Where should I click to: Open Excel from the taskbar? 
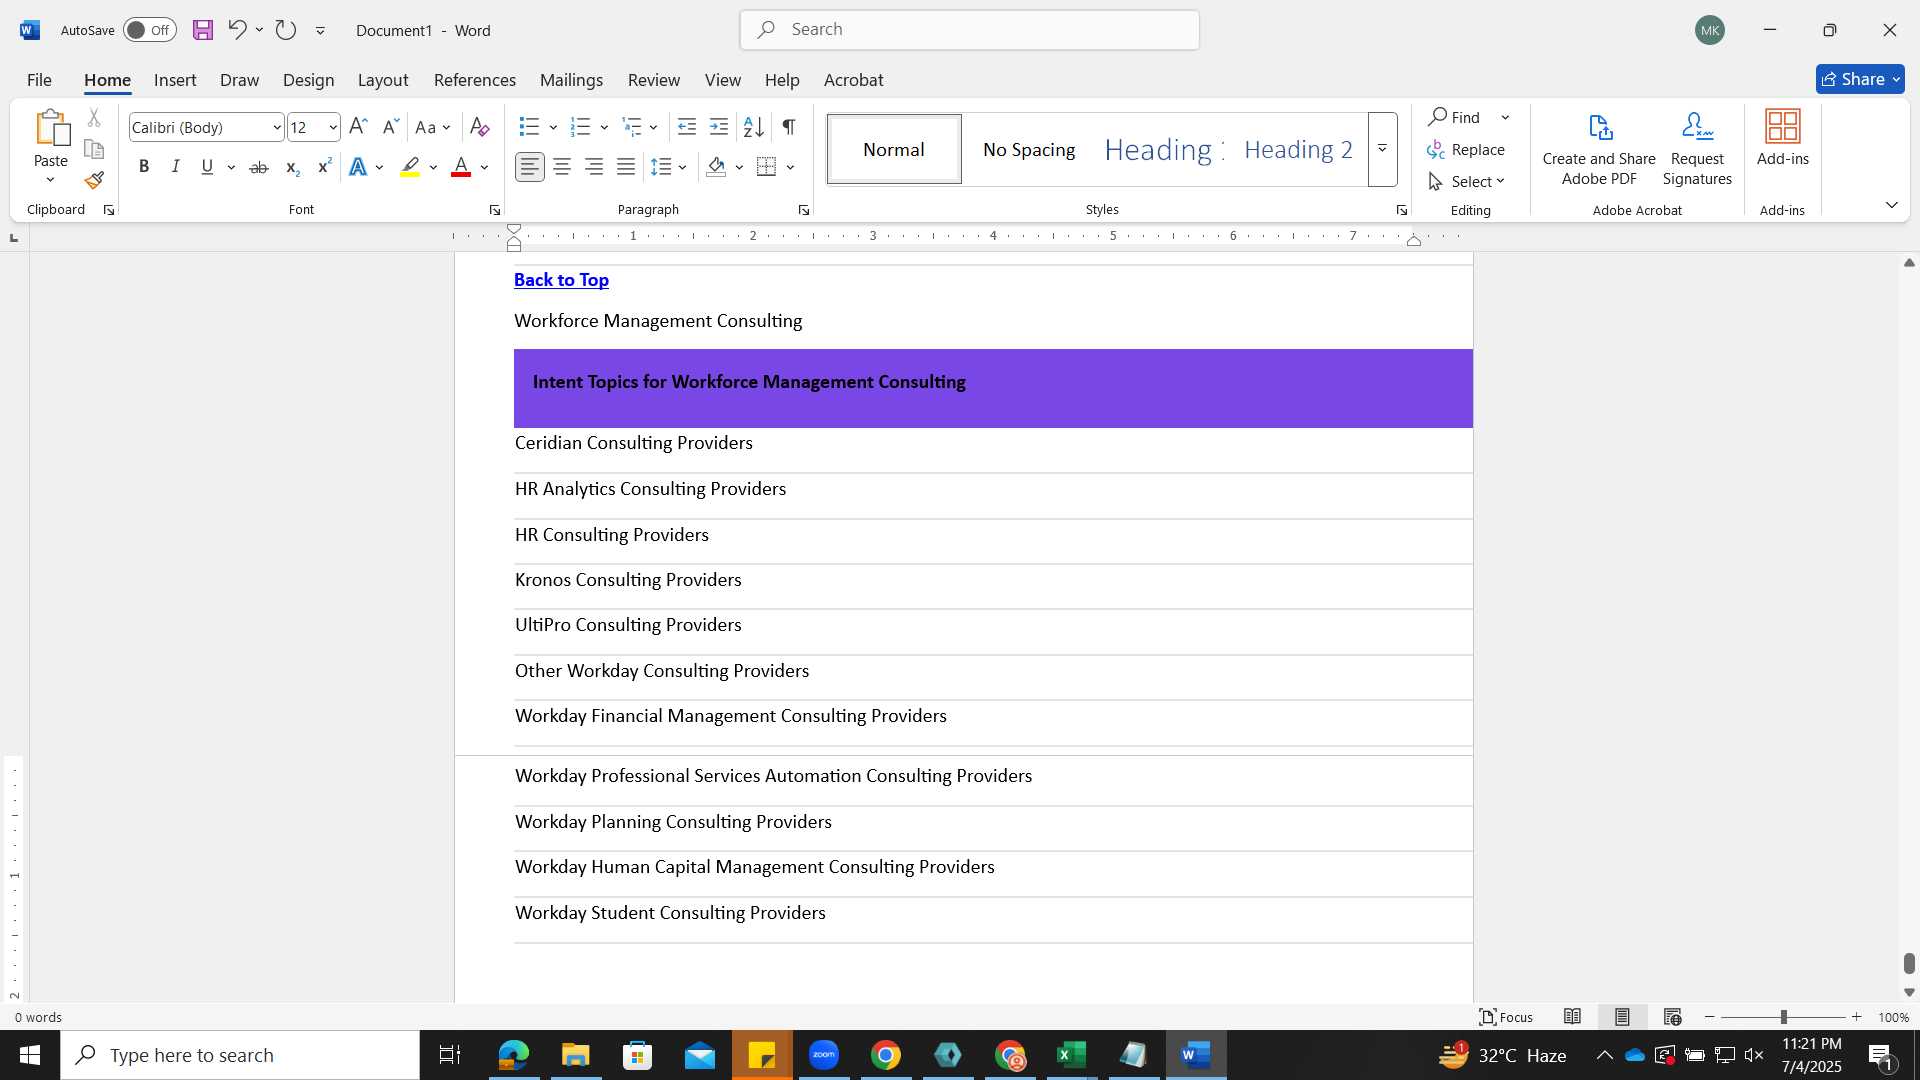pyautogui.click(x=1071, y=1055)
